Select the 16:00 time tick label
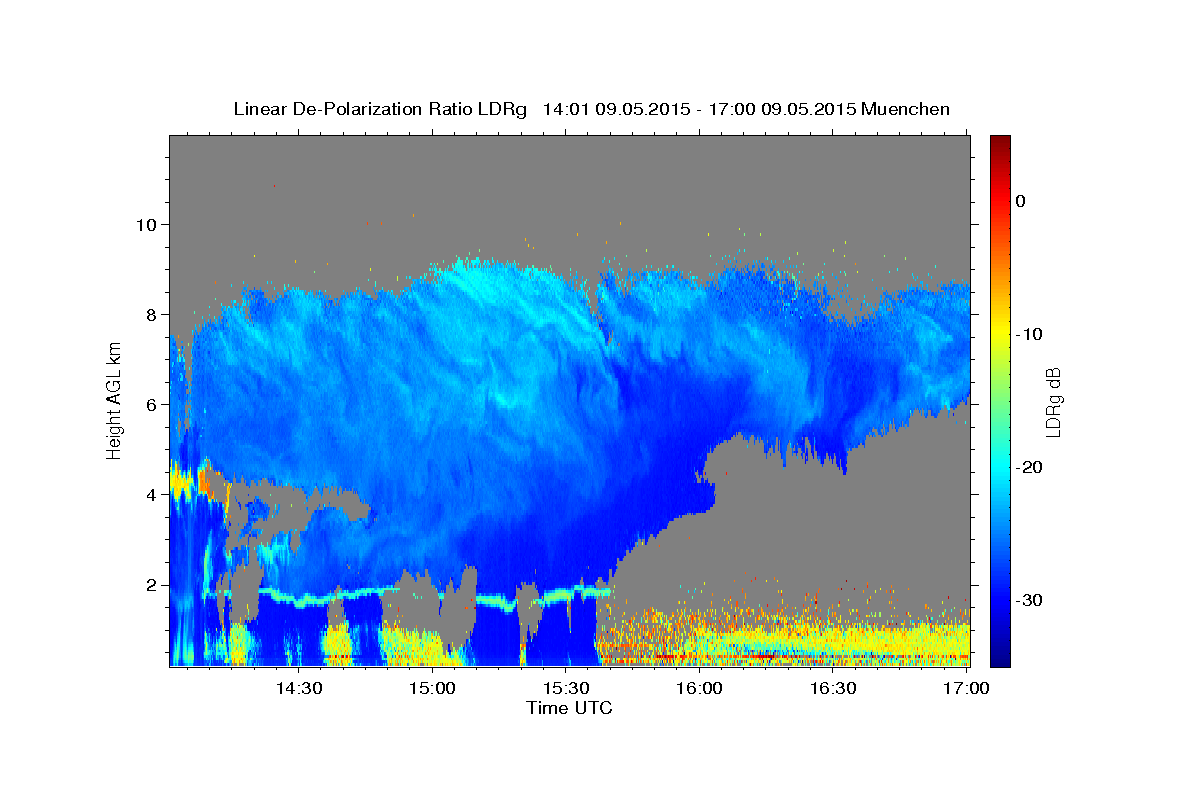 [x=699, y=688]
